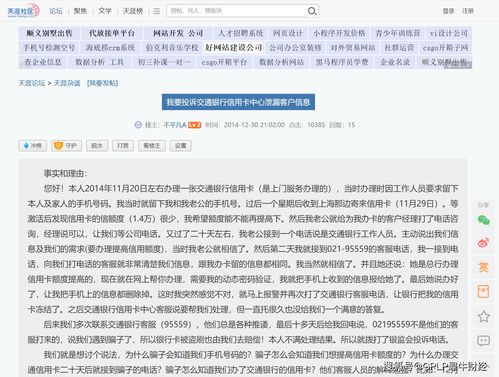Open the 手机号检测空号 ad link
499x377 pixels.
click(x=49, y=47)
